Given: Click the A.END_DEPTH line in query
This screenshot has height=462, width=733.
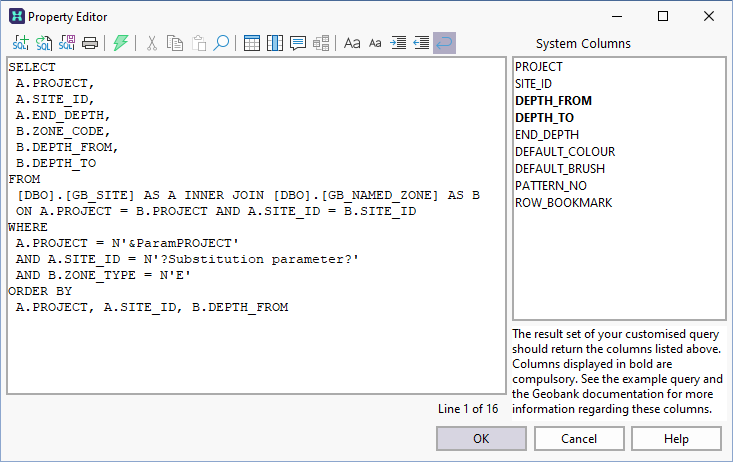Looking at the screenshot, I should click(x=63, y=115).
